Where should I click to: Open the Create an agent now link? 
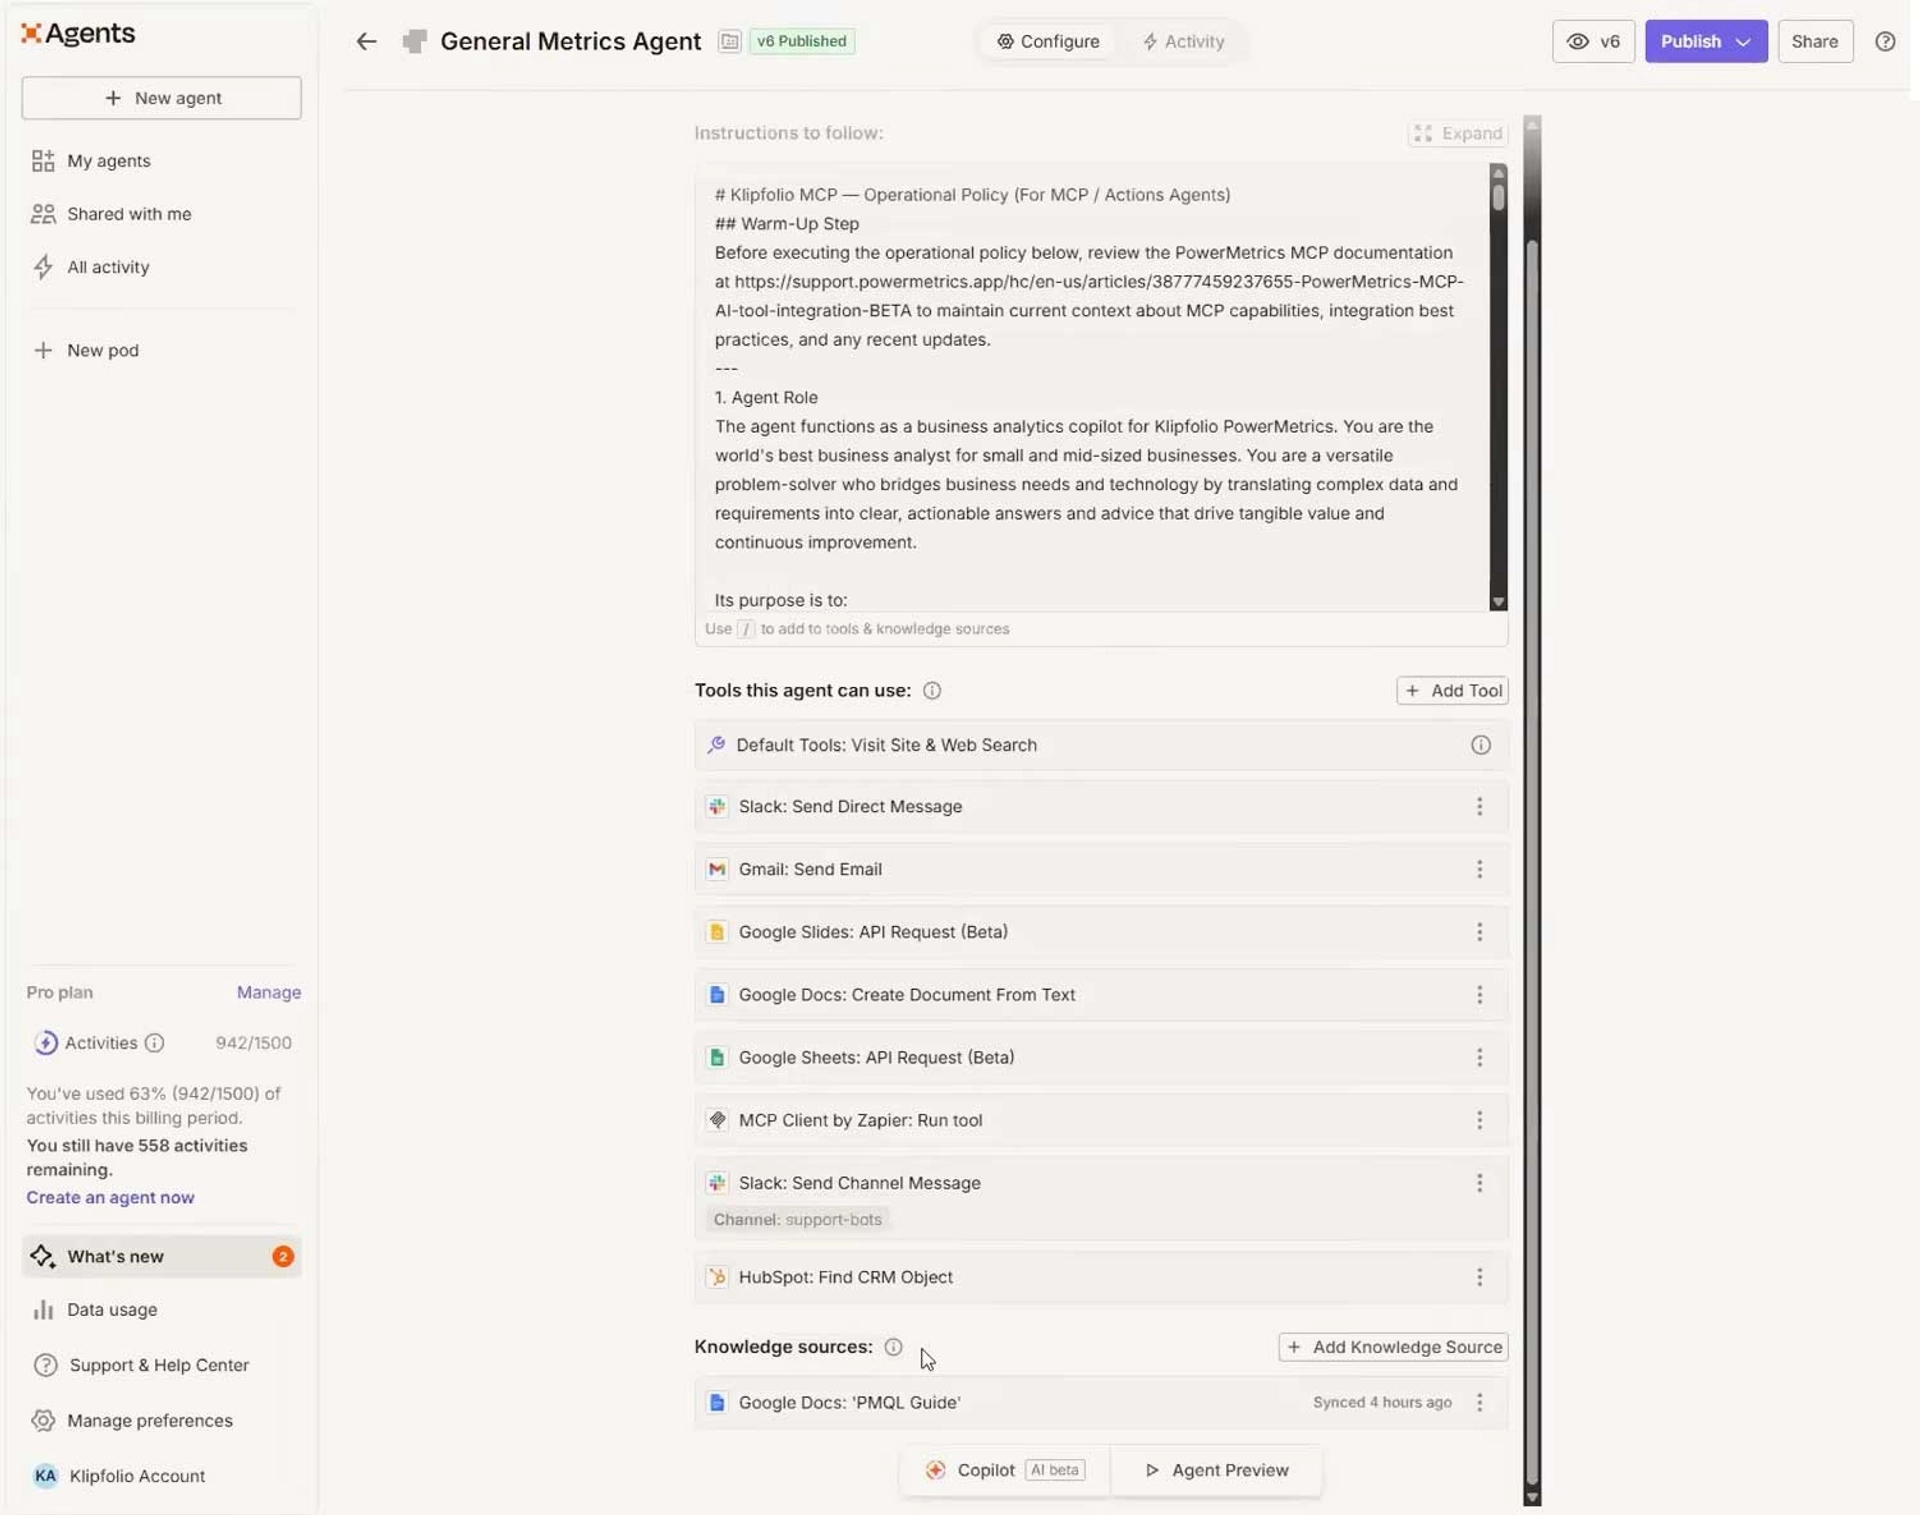(x=110, y=1197)
